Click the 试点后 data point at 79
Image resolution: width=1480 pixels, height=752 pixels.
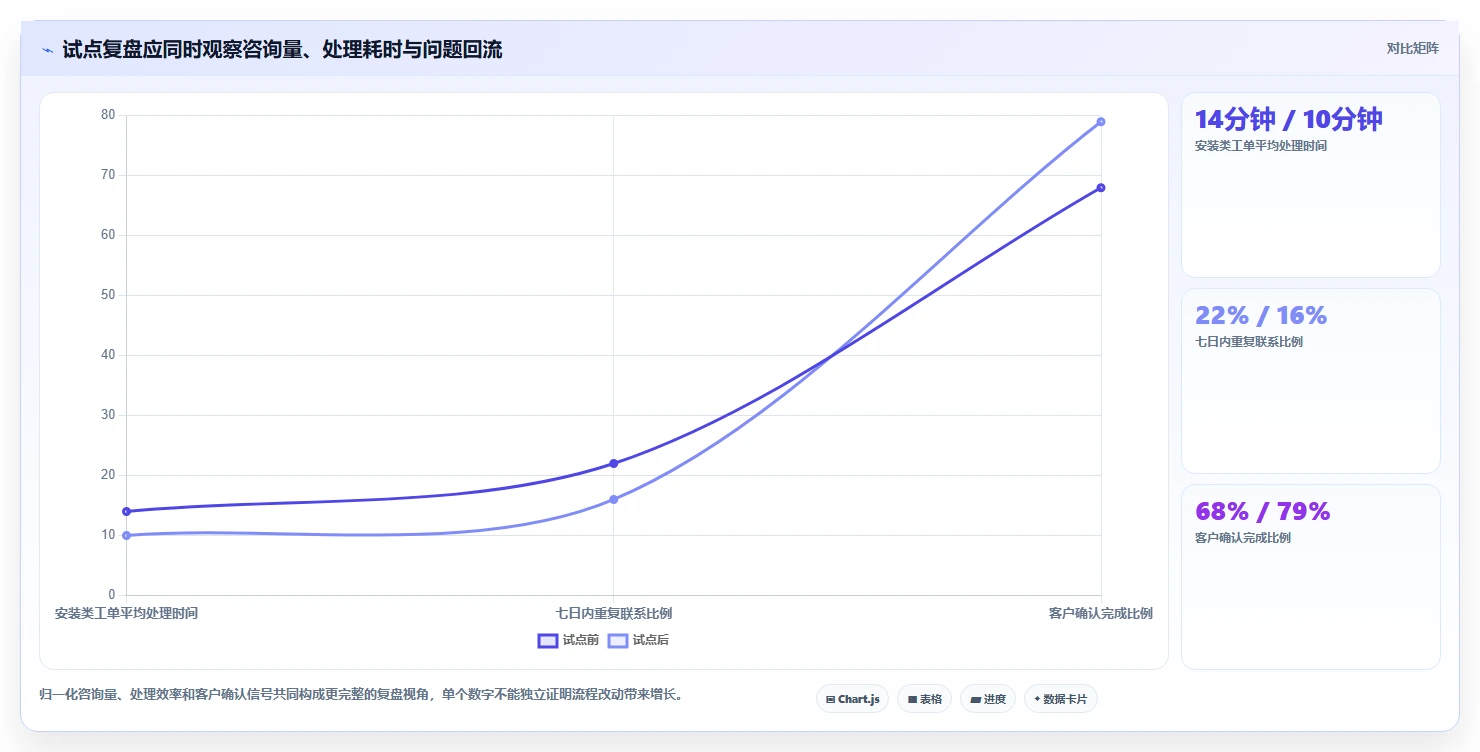coord(1100,121)
